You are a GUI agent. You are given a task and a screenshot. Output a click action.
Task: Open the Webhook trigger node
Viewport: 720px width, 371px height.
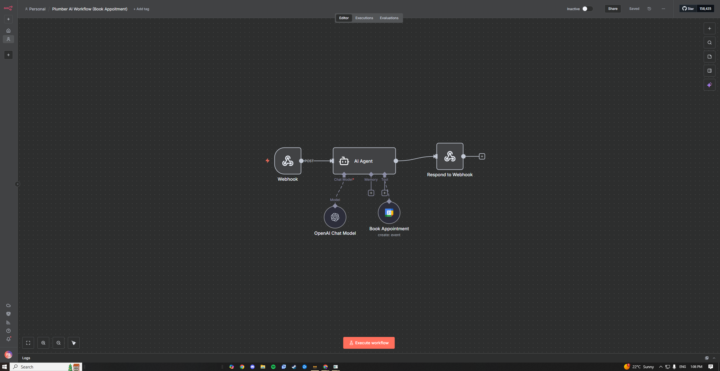pyautogui.click(x=288, y=161)
